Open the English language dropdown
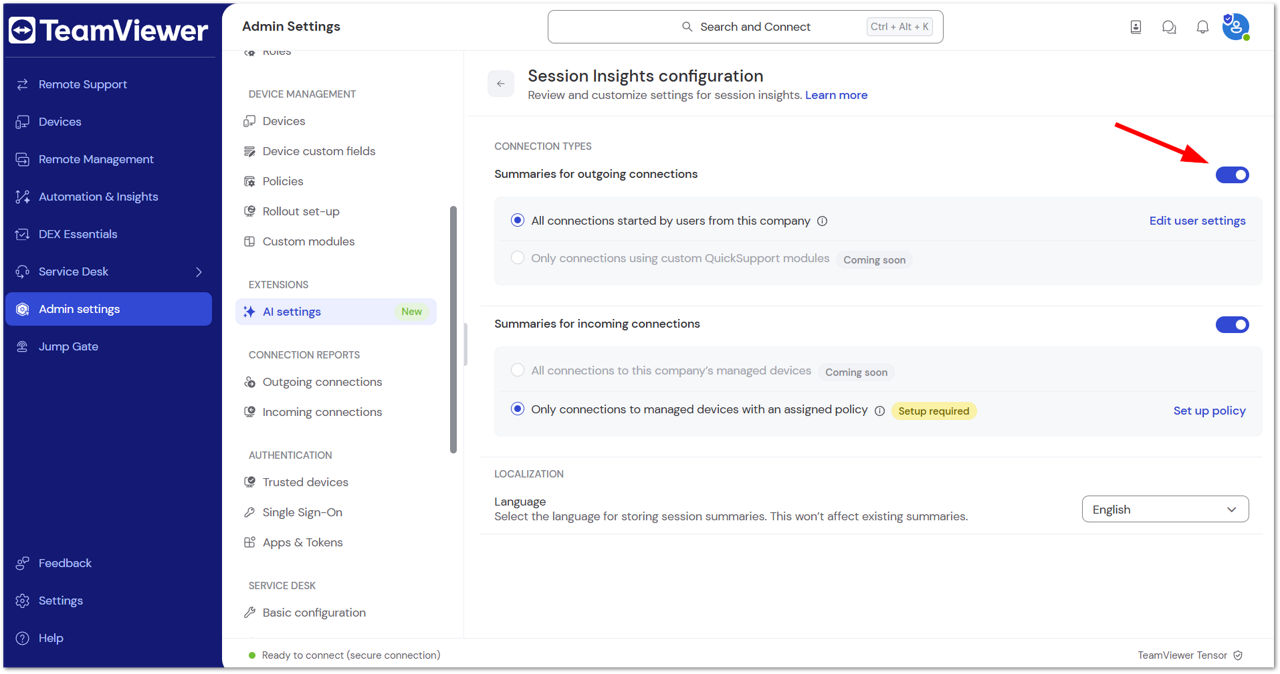 click(x=1165, y=510)
